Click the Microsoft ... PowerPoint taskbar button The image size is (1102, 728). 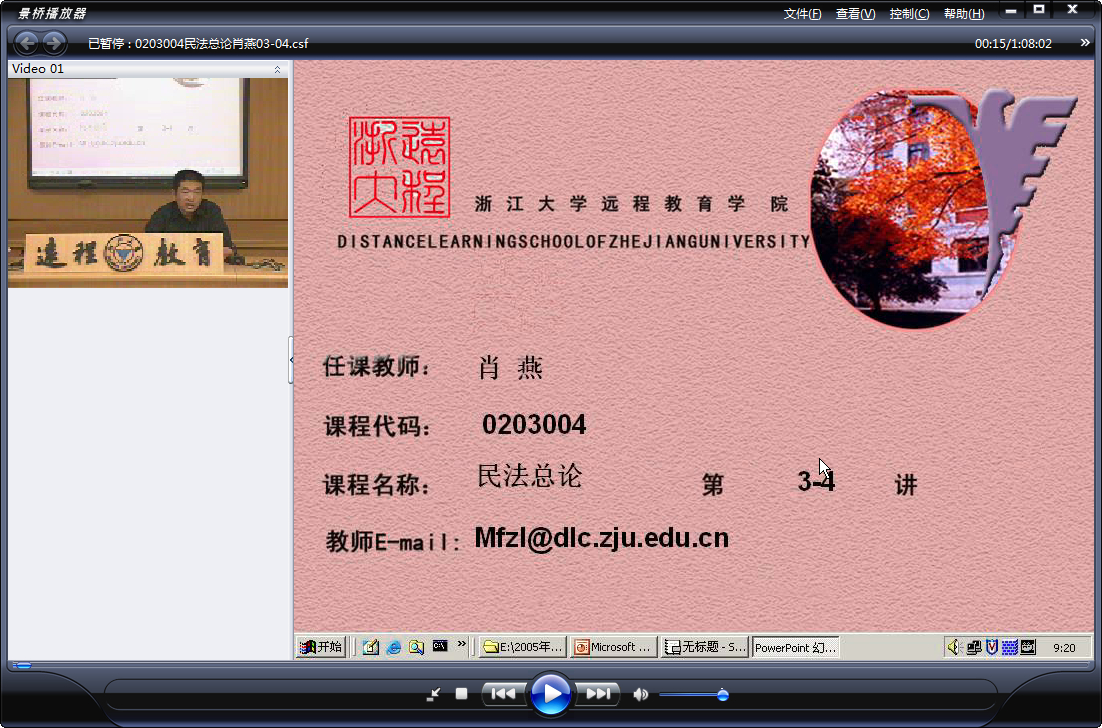click(x=614, y=647)
